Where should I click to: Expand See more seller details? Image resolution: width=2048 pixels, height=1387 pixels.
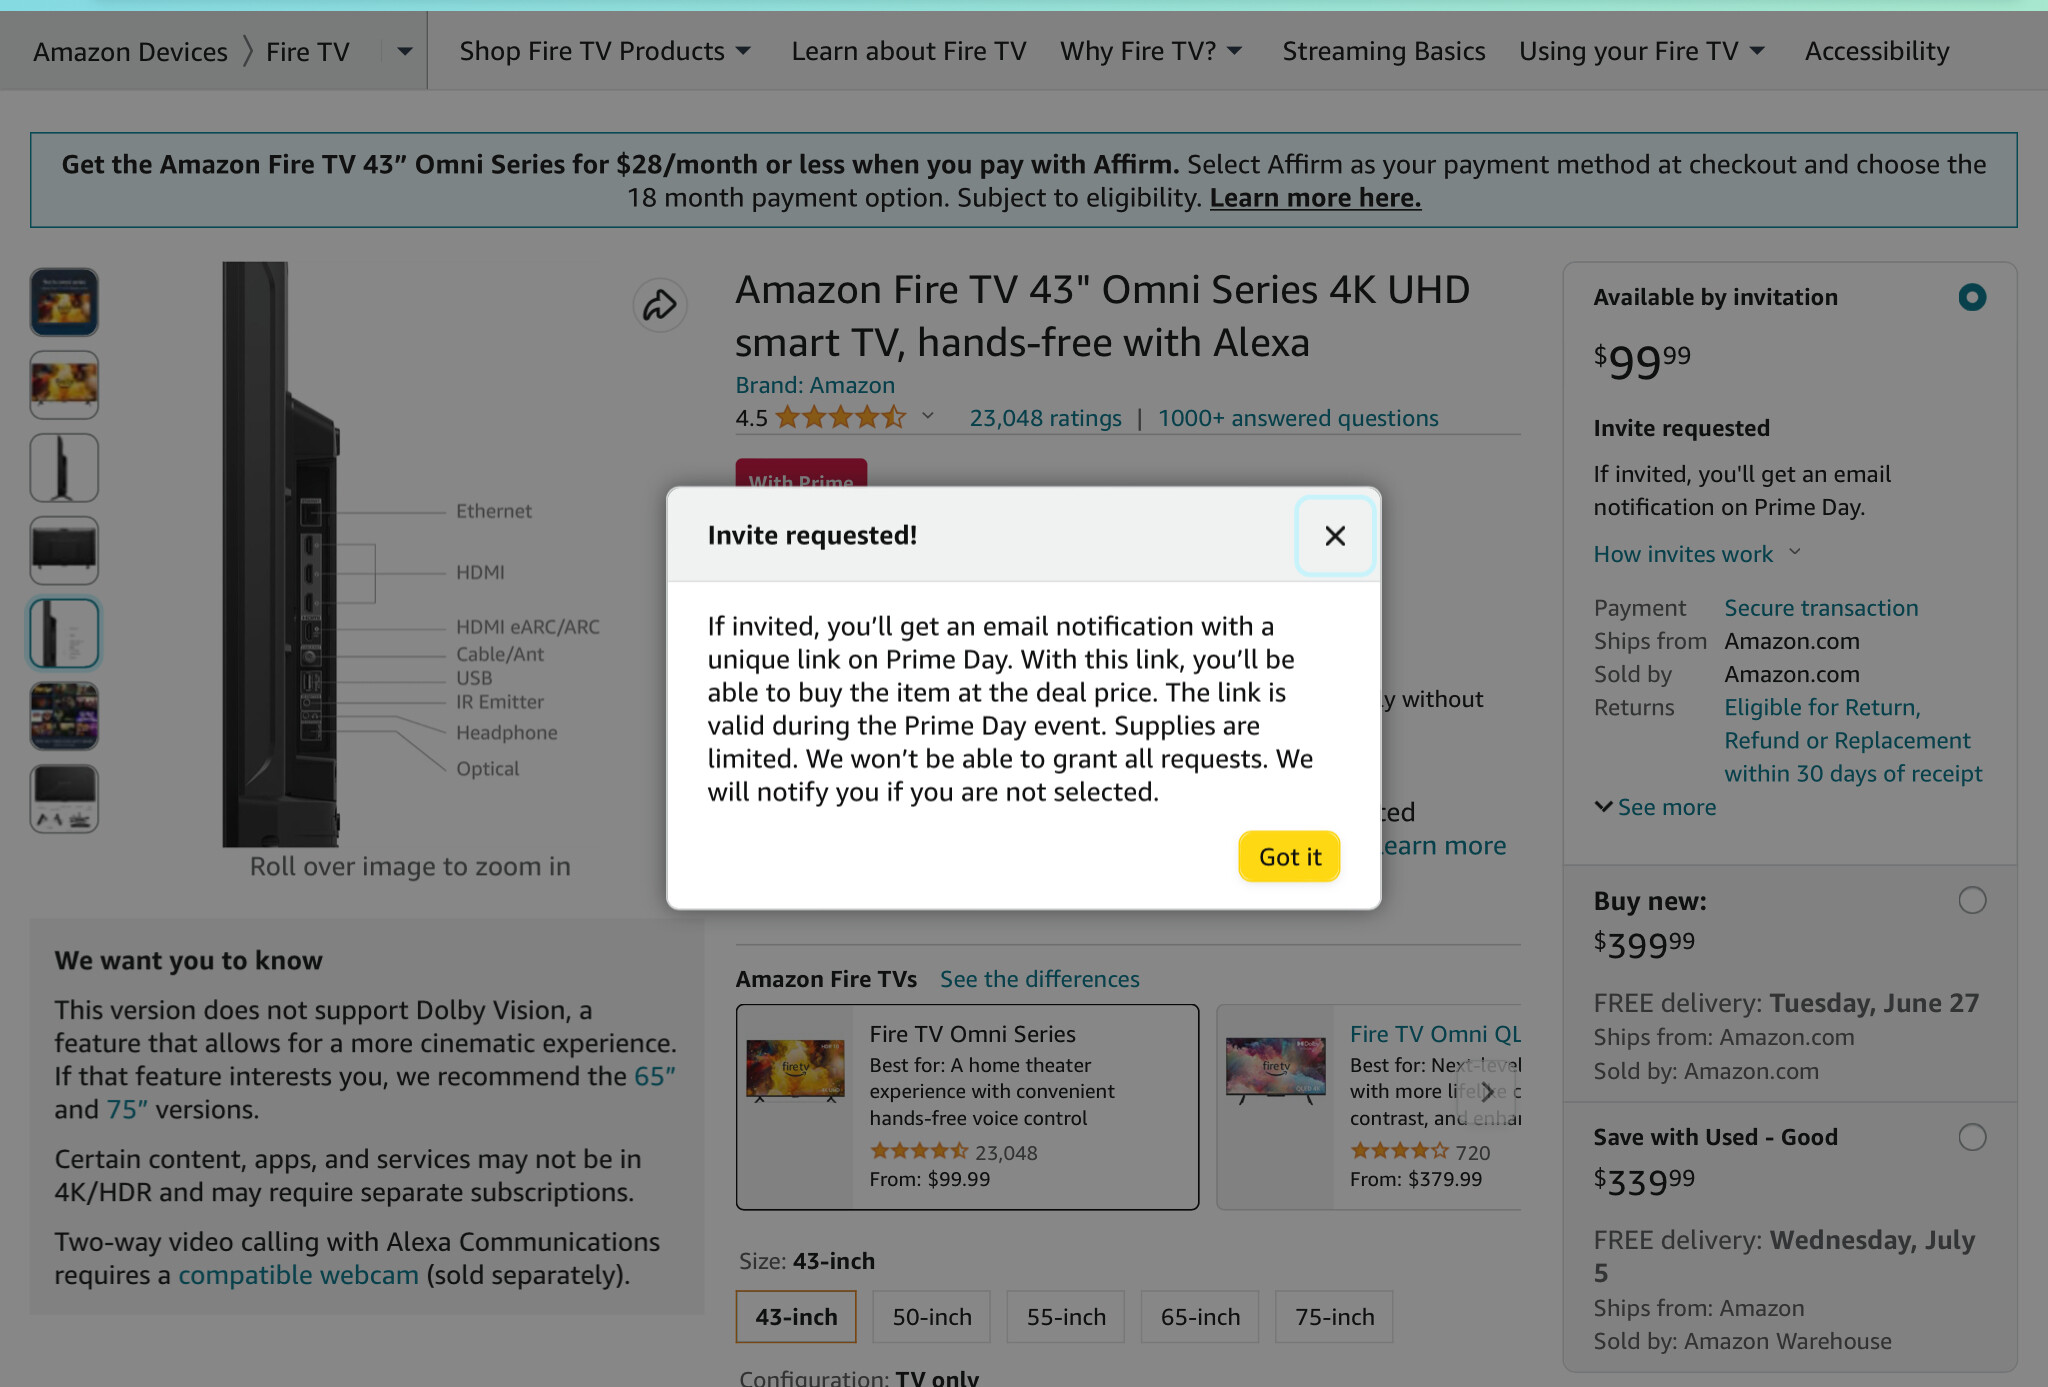(1655, 807)
